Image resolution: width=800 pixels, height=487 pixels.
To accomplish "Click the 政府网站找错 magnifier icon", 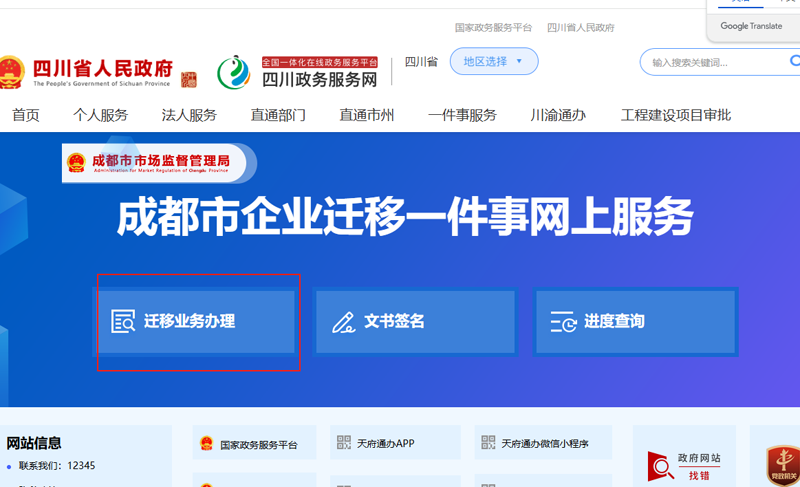I will [x=661, y=466].
